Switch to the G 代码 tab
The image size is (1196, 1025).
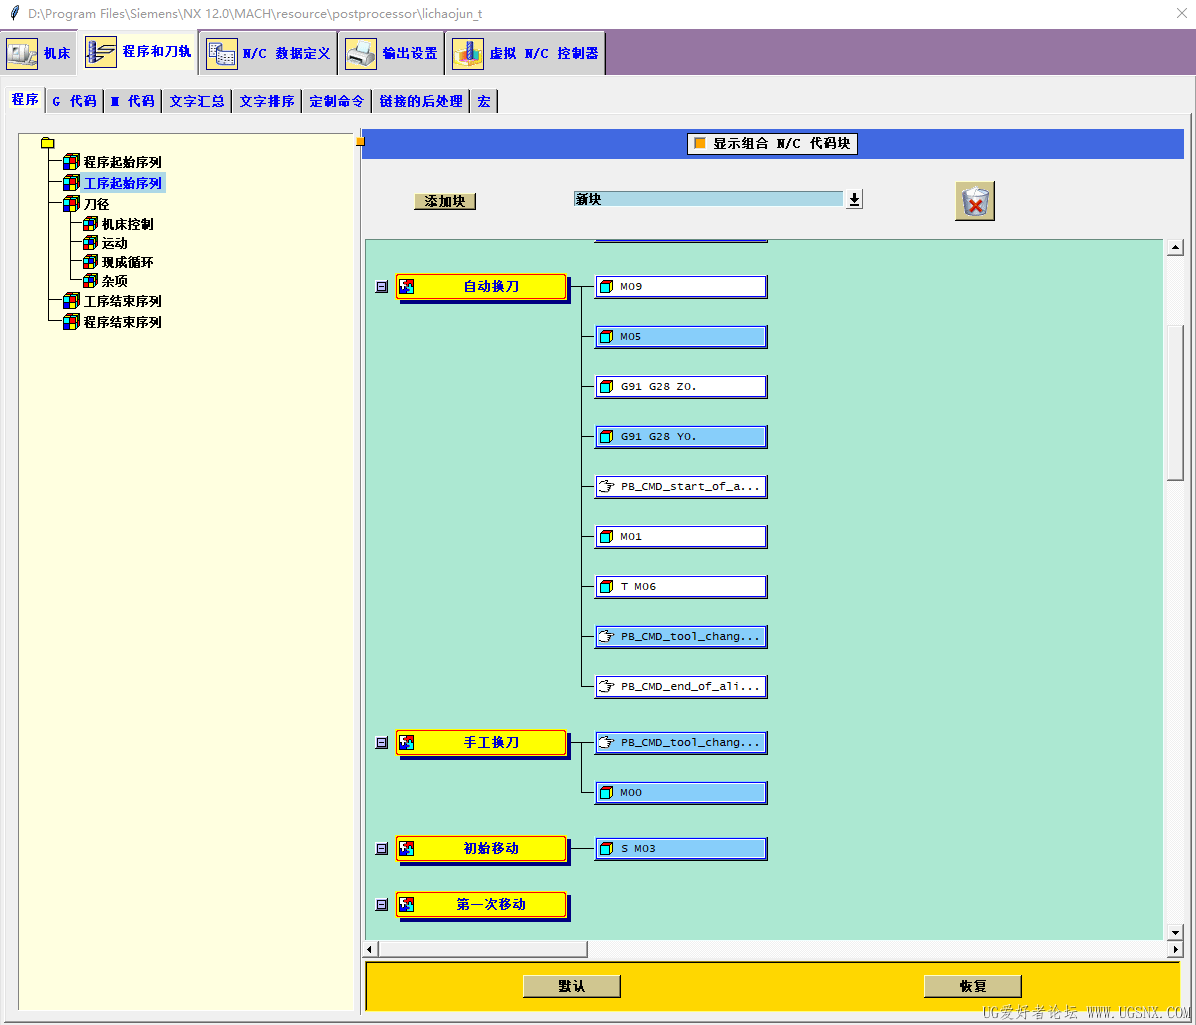(x=74, y=101)
